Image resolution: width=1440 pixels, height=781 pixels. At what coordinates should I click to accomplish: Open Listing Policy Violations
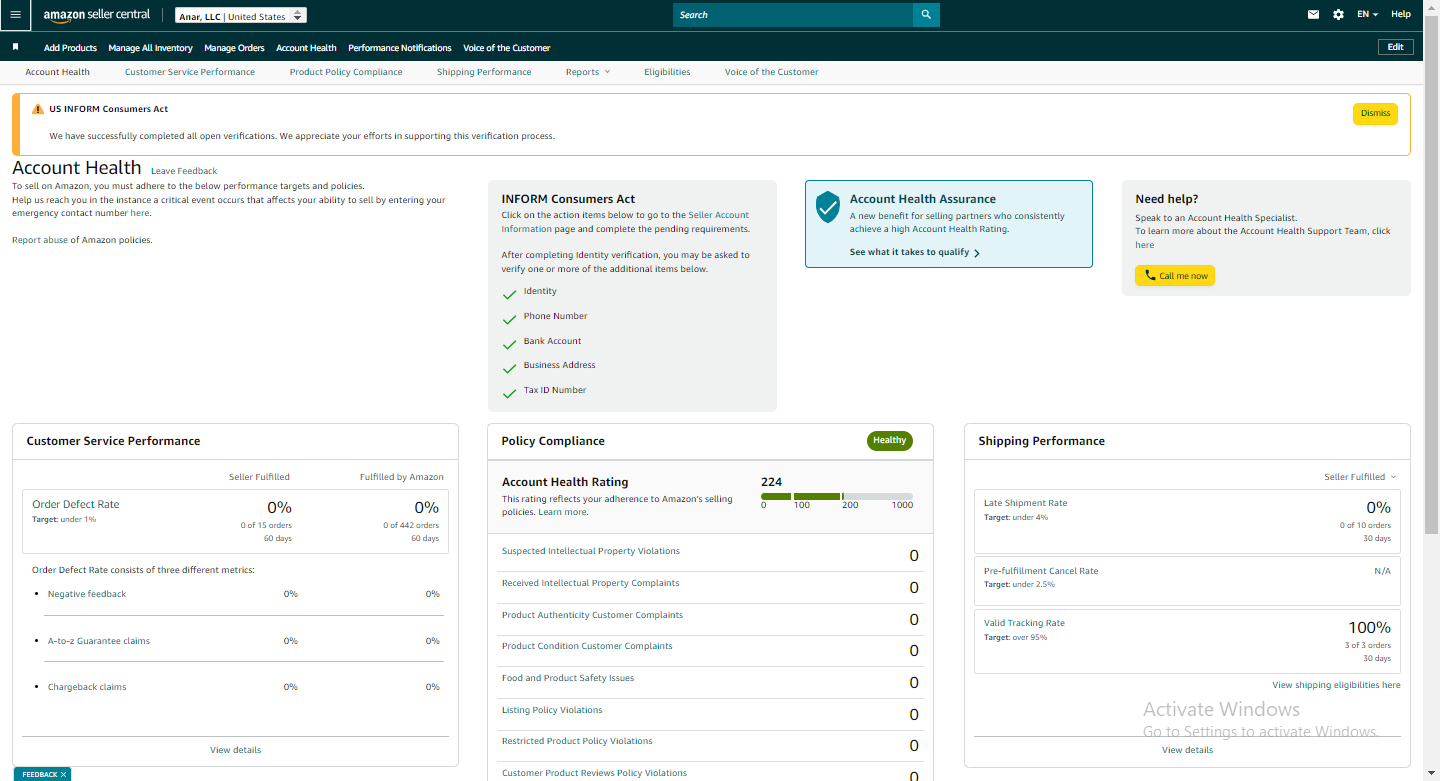pyautogui.click(x=552, y=710)
